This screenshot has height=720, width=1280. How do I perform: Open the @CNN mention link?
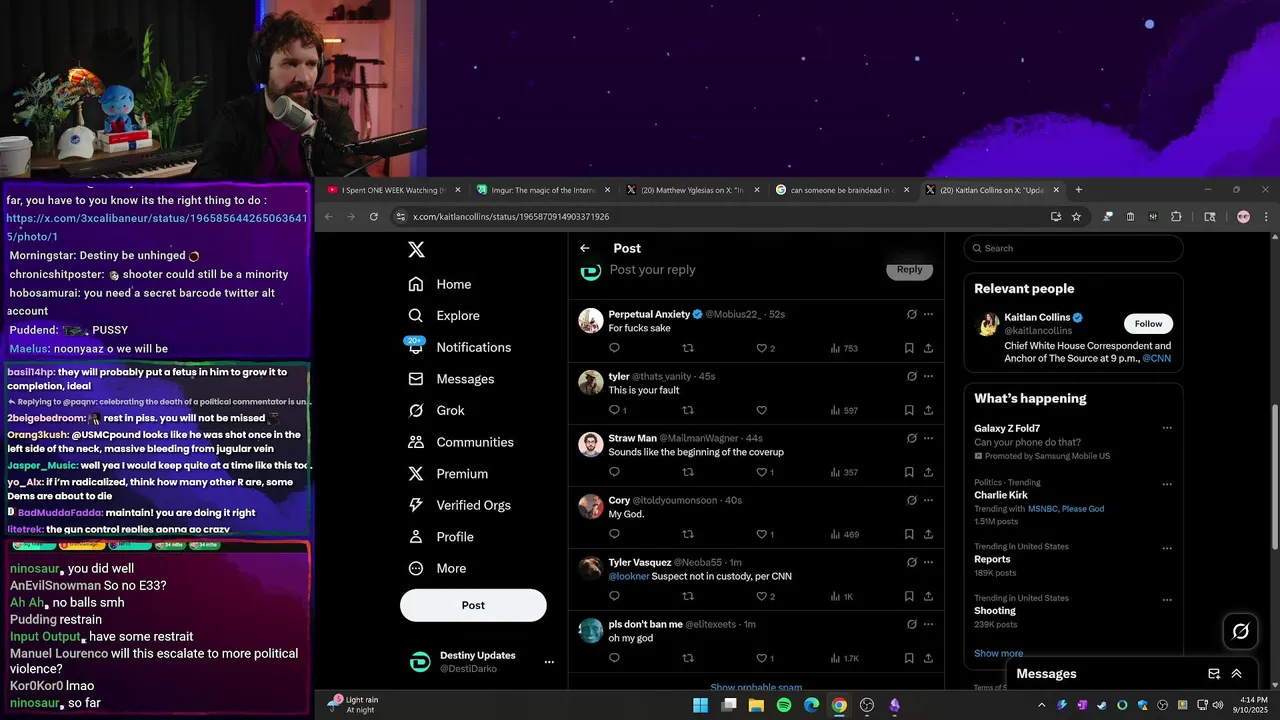(1156, 358)
